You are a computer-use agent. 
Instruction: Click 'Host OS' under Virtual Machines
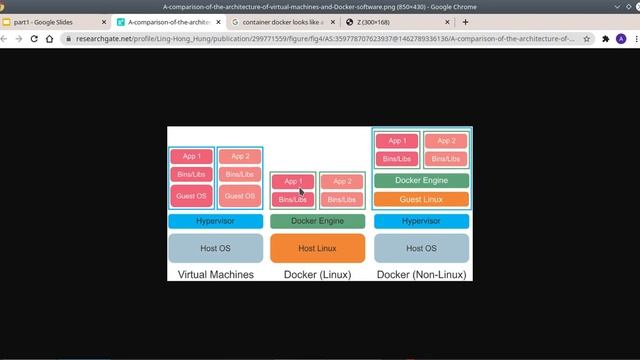pyautogui.click(x=216, y=248)
